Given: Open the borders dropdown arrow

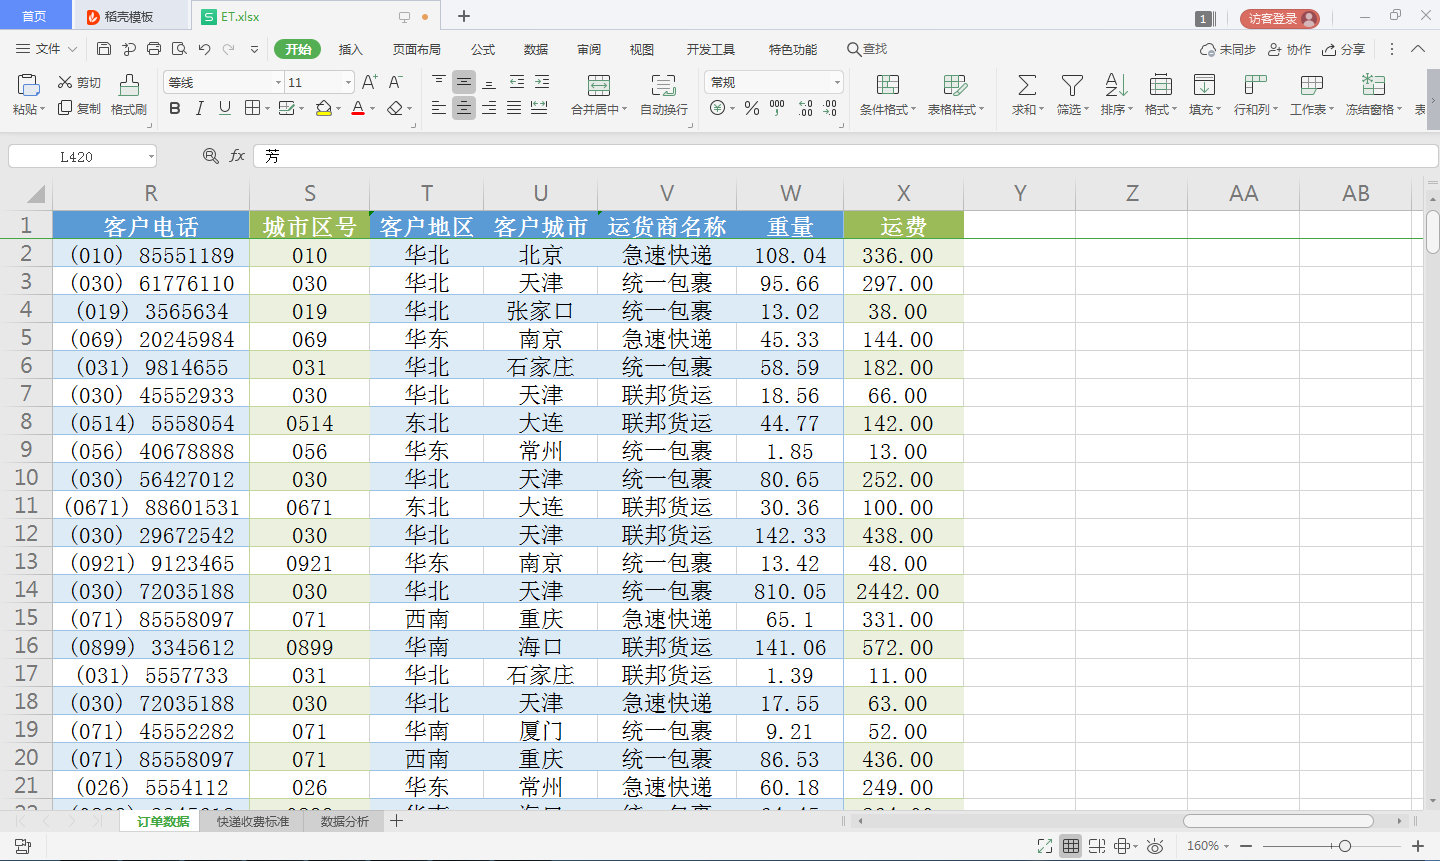Looking at the screenshot, I should pos(266,108).
